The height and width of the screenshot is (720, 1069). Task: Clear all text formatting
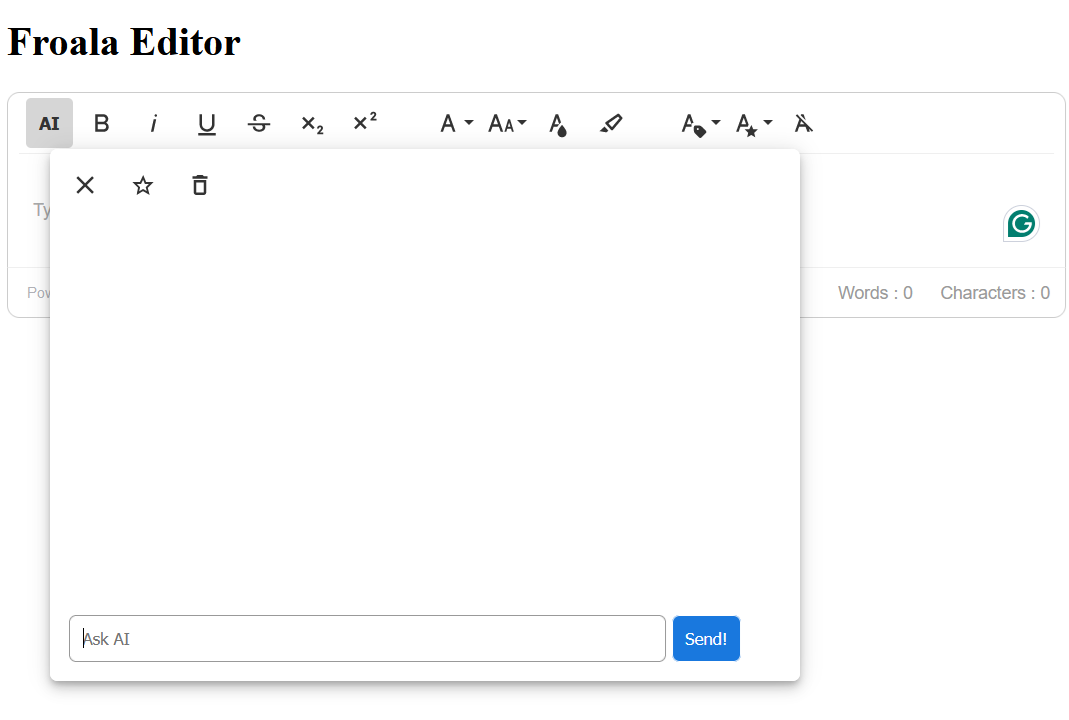[803, 122]
